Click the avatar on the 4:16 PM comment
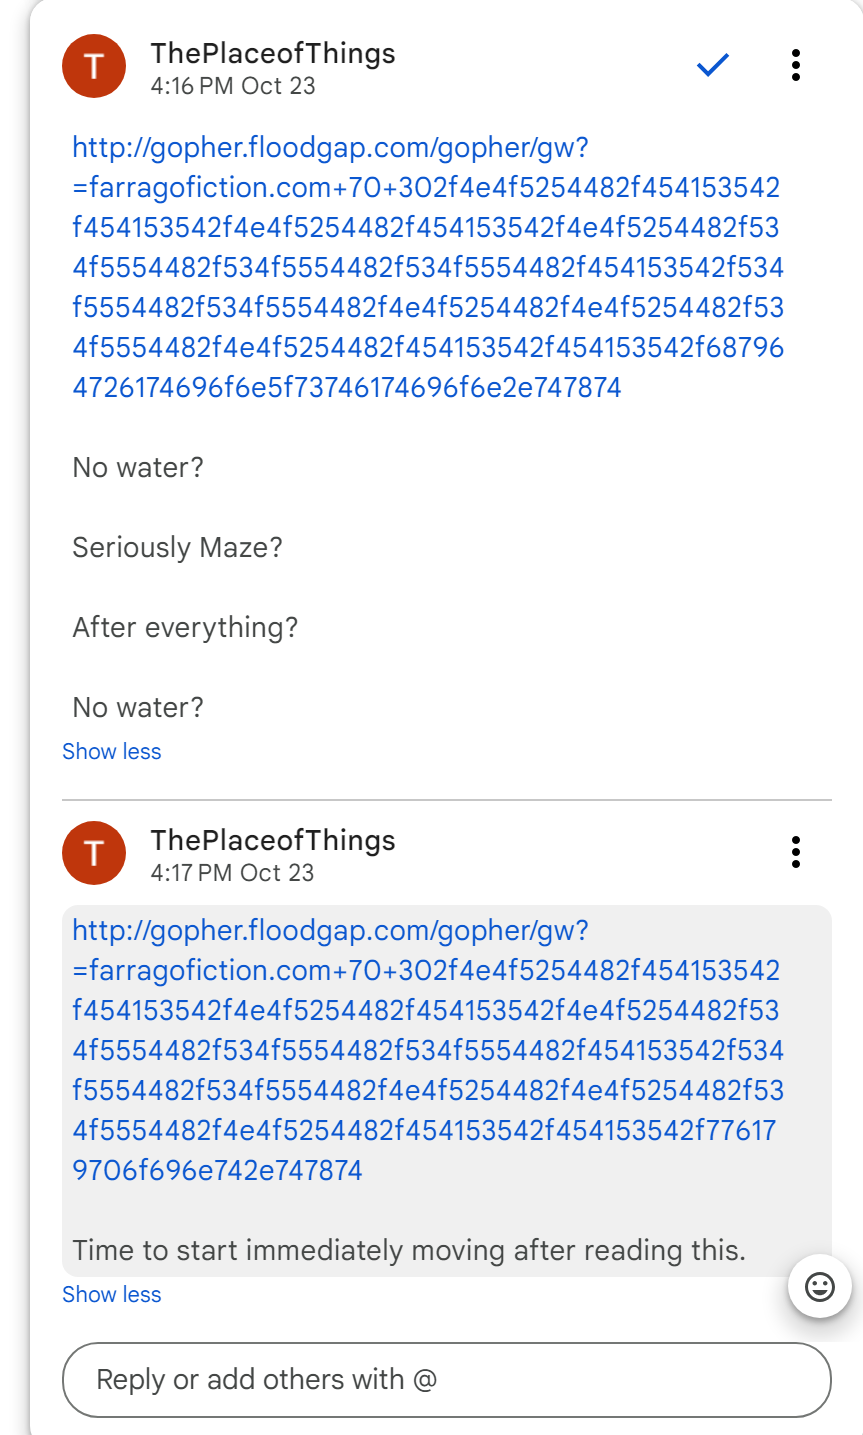This screenshot has width=863, height=1435. pyautogui.click(x=94, y=66)
